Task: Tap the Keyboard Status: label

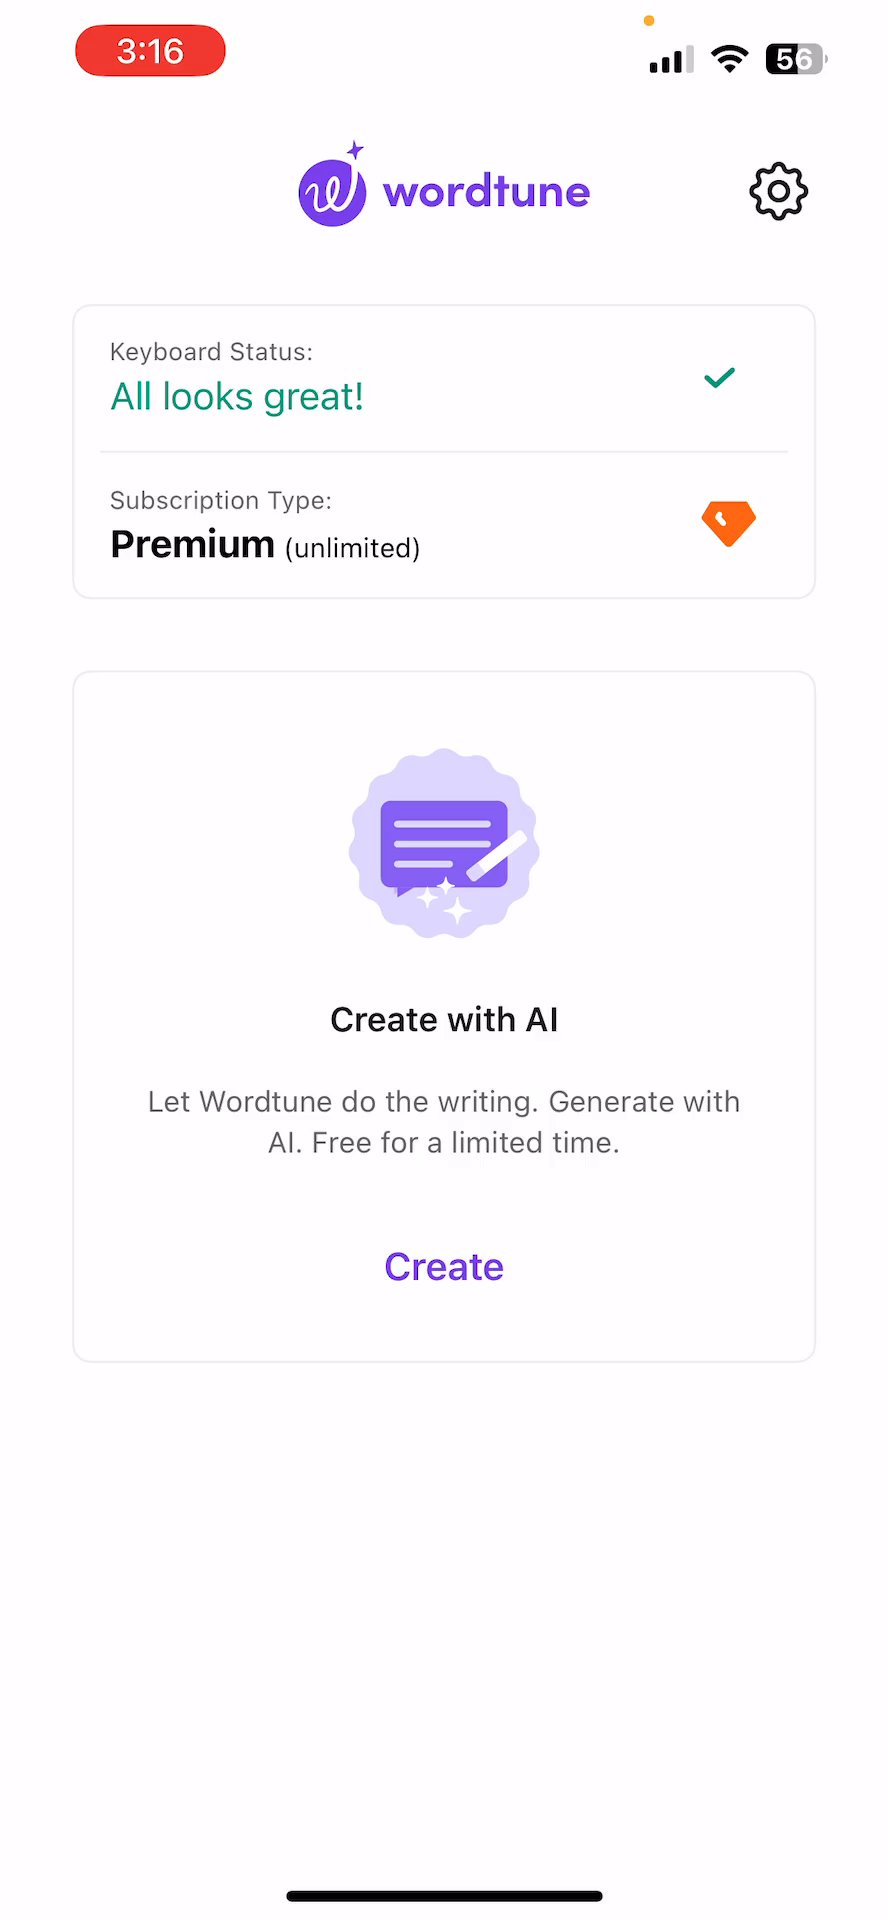Action: pos(211,352)
